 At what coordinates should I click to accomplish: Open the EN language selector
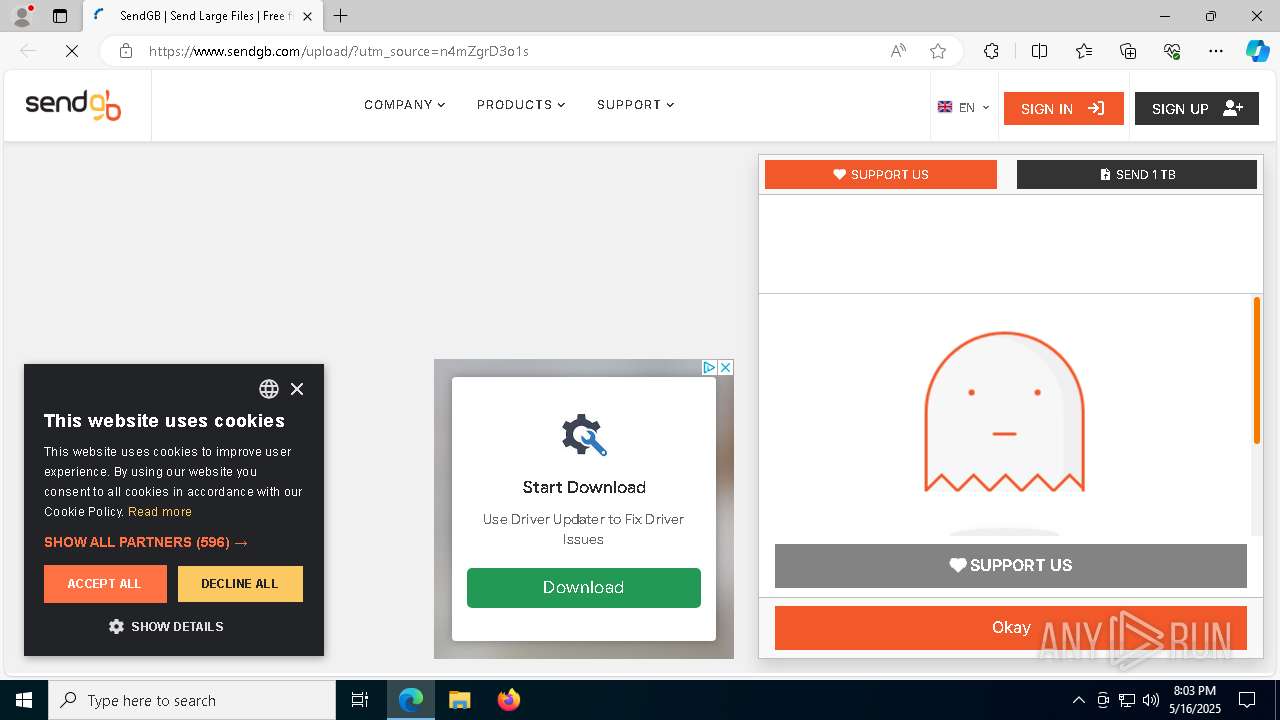click(x=963, y=108)
